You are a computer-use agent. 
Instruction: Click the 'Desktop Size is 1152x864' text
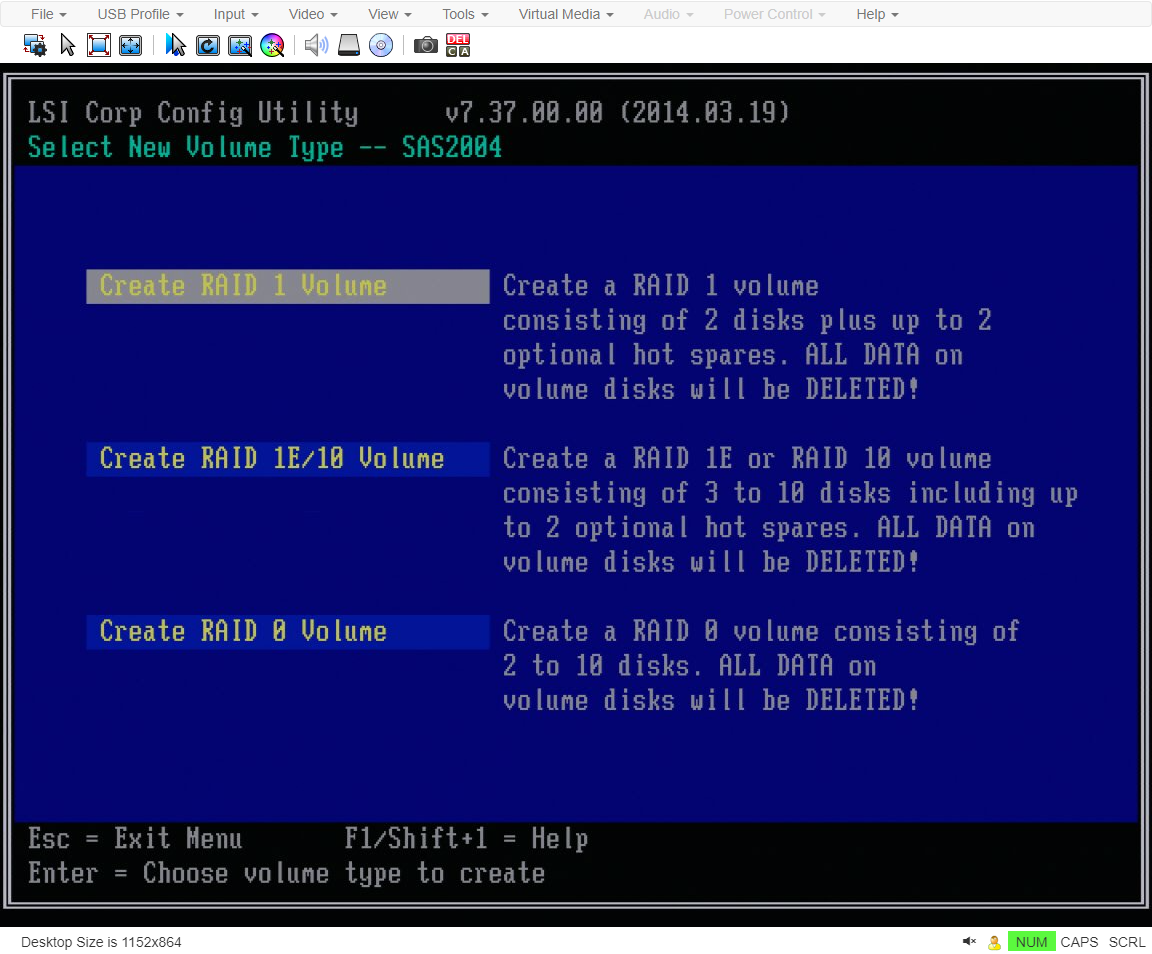click(x=101, y=942)
